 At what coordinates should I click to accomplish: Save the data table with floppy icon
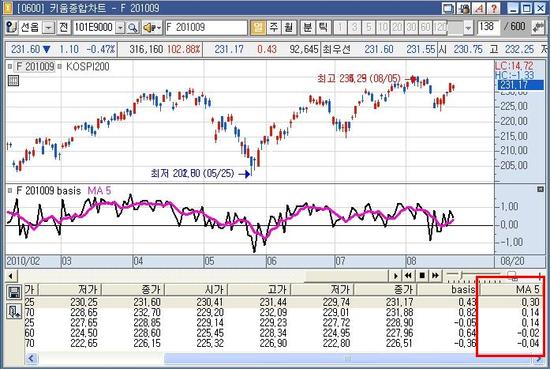[14, 292]
